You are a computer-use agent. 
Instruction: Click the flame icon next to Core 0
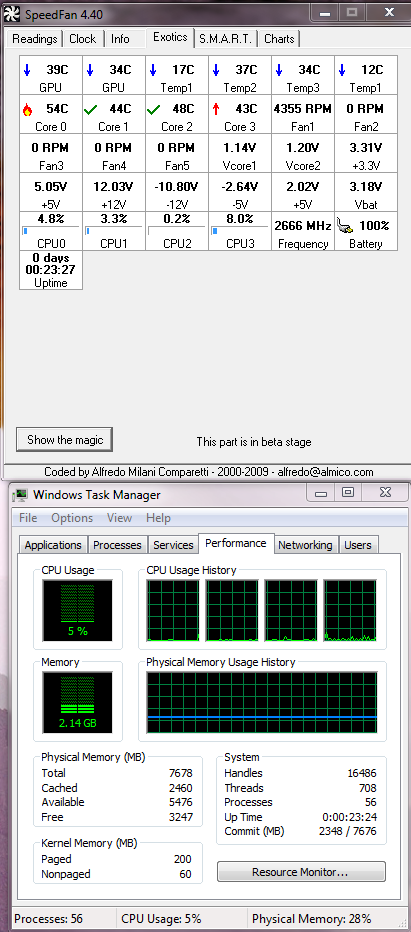27,109
